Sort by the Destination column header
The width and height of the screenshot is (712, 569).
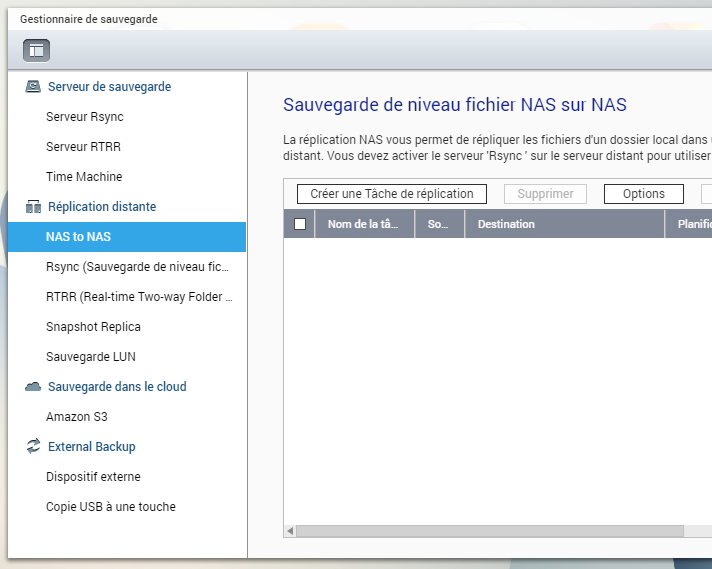506,224
